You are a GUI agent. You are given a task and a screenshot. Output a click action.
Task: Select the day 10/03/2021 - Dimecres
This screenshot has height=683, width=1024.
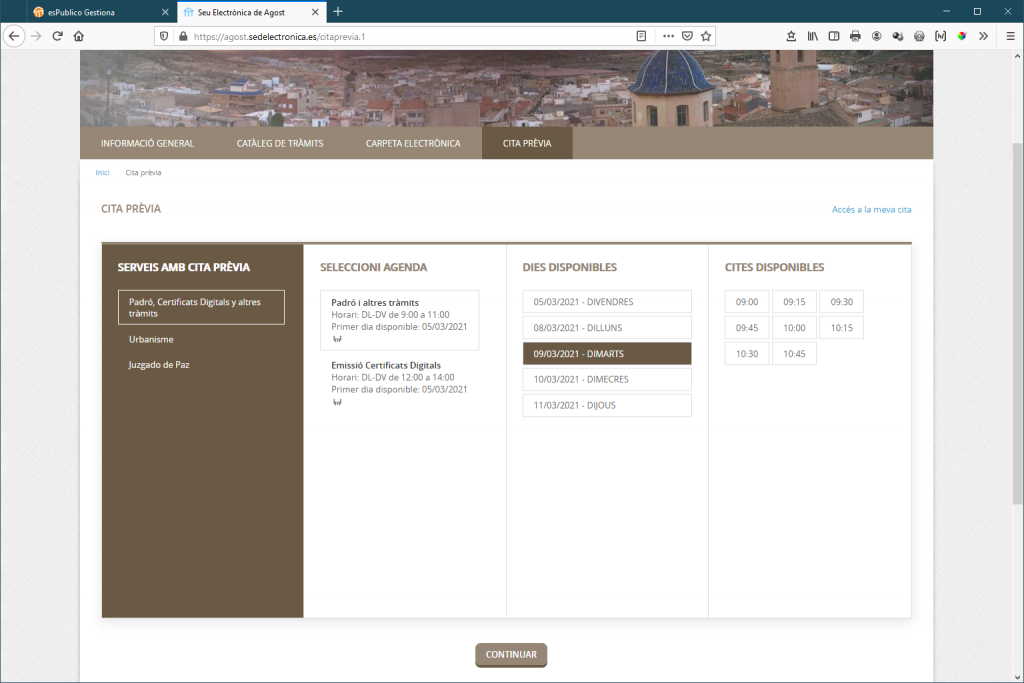607,380
